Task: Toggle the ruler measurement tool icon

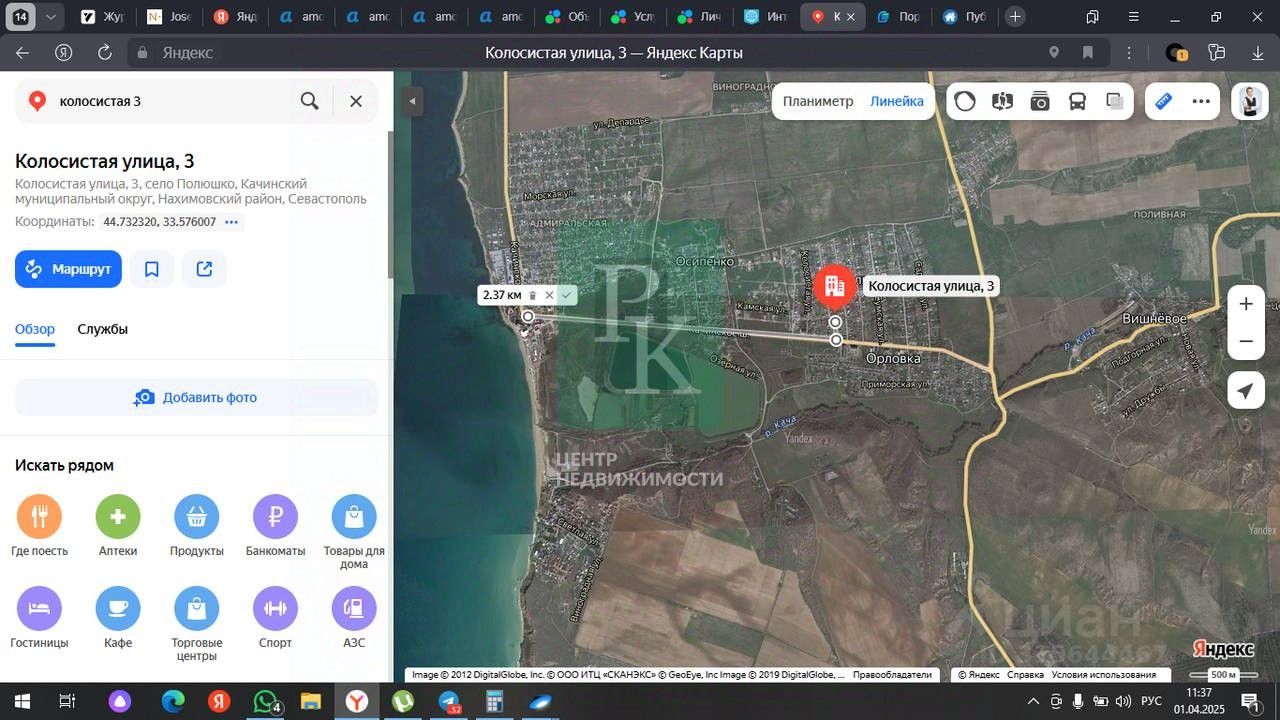Action: [x=1163, y=101]
